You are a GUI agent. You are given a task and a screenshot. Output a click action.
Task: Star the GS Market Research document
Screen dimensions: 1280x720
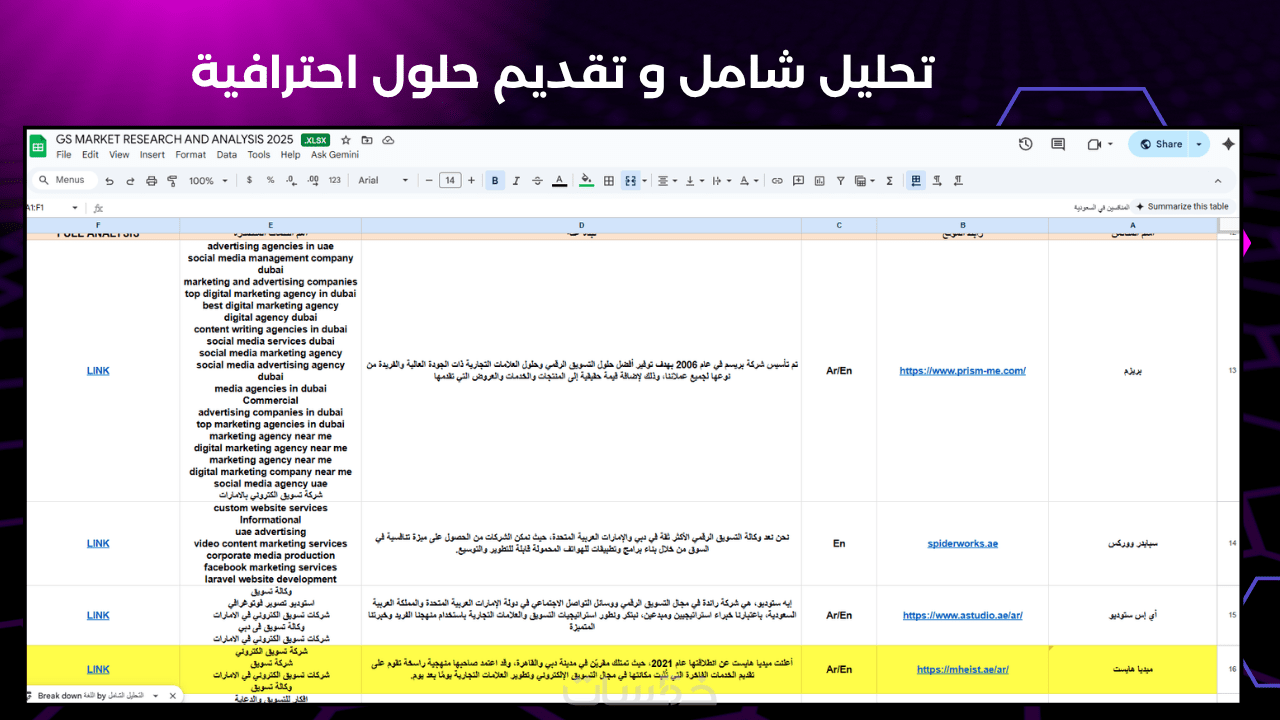pos(346,141)
